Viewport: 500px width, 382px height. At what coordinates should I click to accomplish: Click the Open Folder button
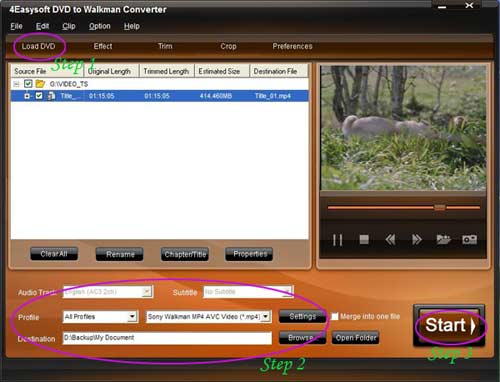click(356, 338)
